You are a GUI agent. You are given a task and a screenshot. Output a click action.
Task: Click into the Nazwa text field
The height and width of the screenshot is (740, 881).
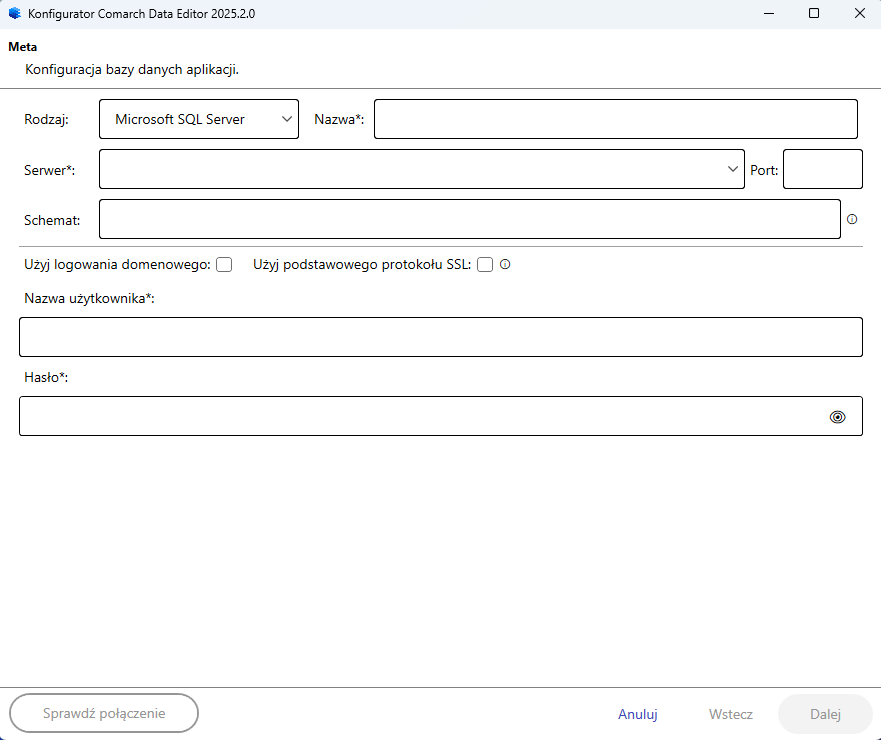point(615,119)
